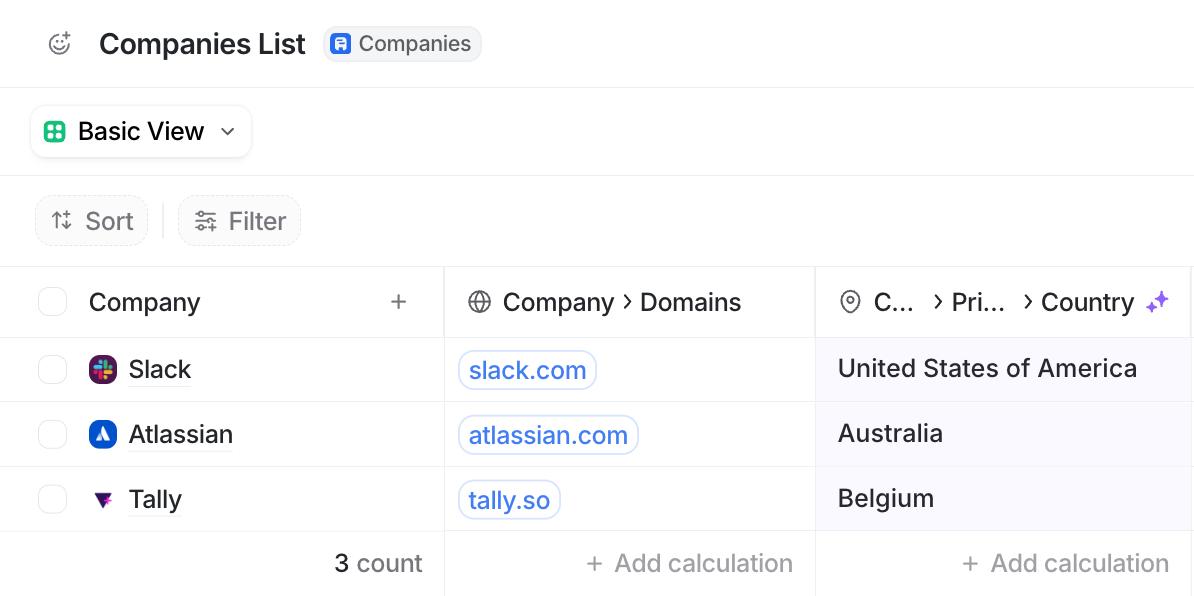Open the Basic View dropdown
The height and width of the screenshot is (596, 1194).
pos(141,132)
